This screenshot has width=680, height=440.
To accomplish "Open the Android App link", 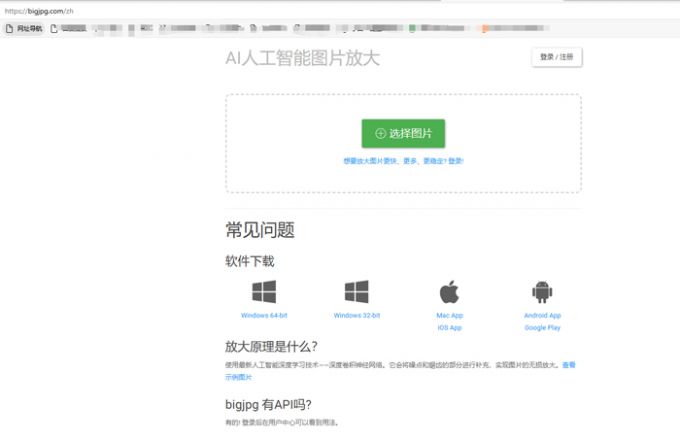I will pos(542,315).
